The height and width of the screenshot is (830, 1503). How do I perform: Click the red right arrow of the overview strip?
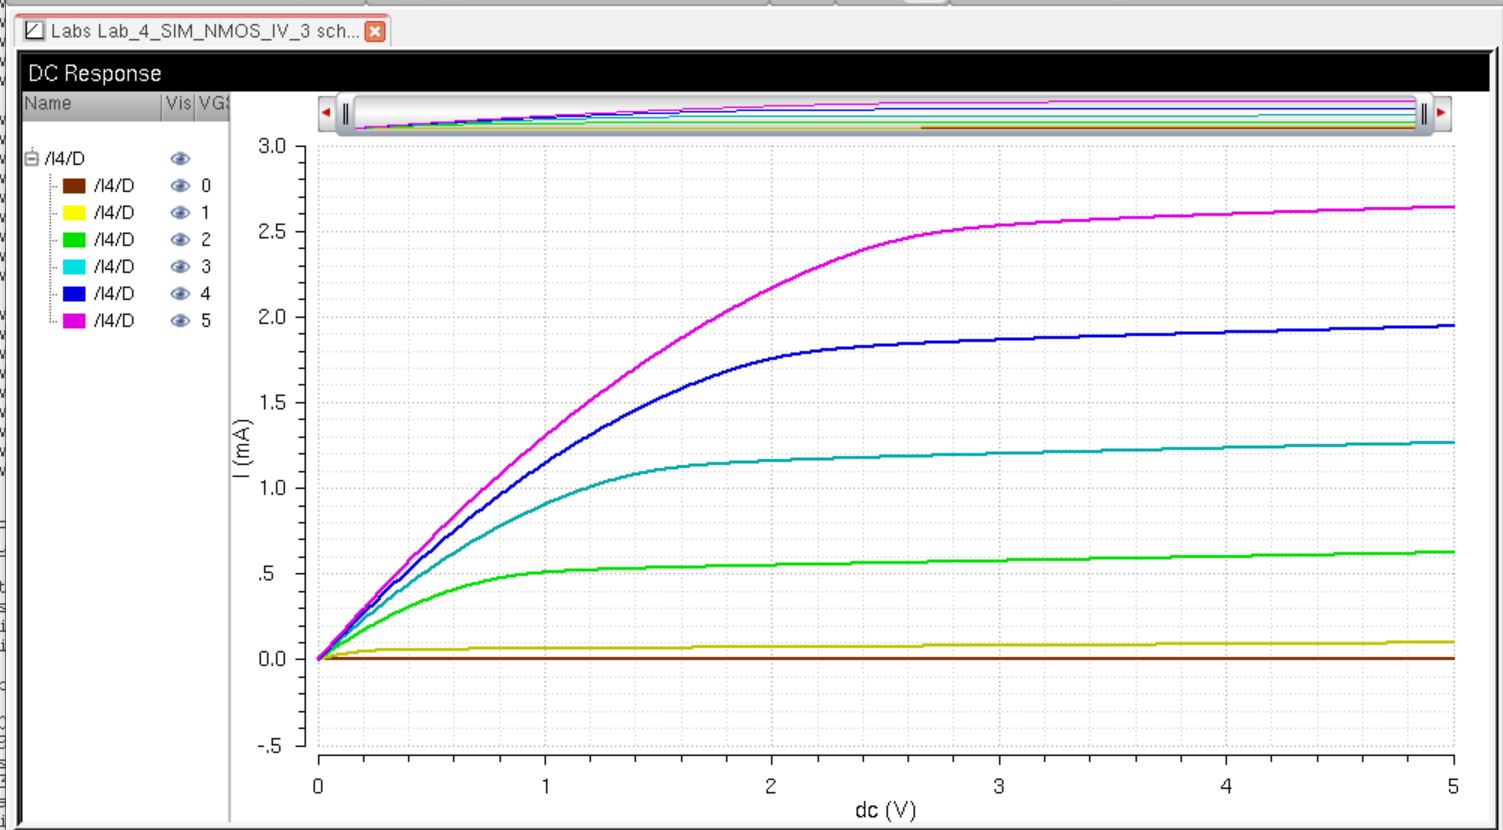click(x=1441, y=113)
